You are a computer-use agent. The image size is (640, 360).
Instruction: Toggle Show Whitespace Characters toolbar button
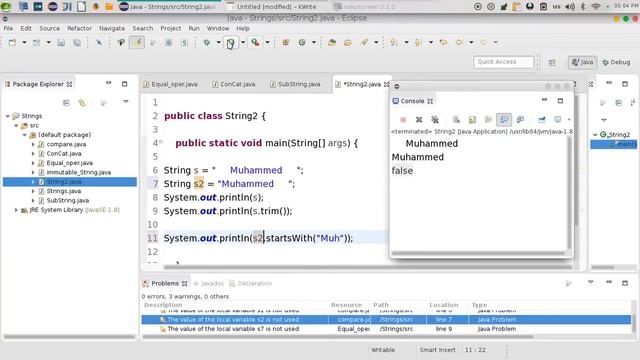[x=184, y=42]
